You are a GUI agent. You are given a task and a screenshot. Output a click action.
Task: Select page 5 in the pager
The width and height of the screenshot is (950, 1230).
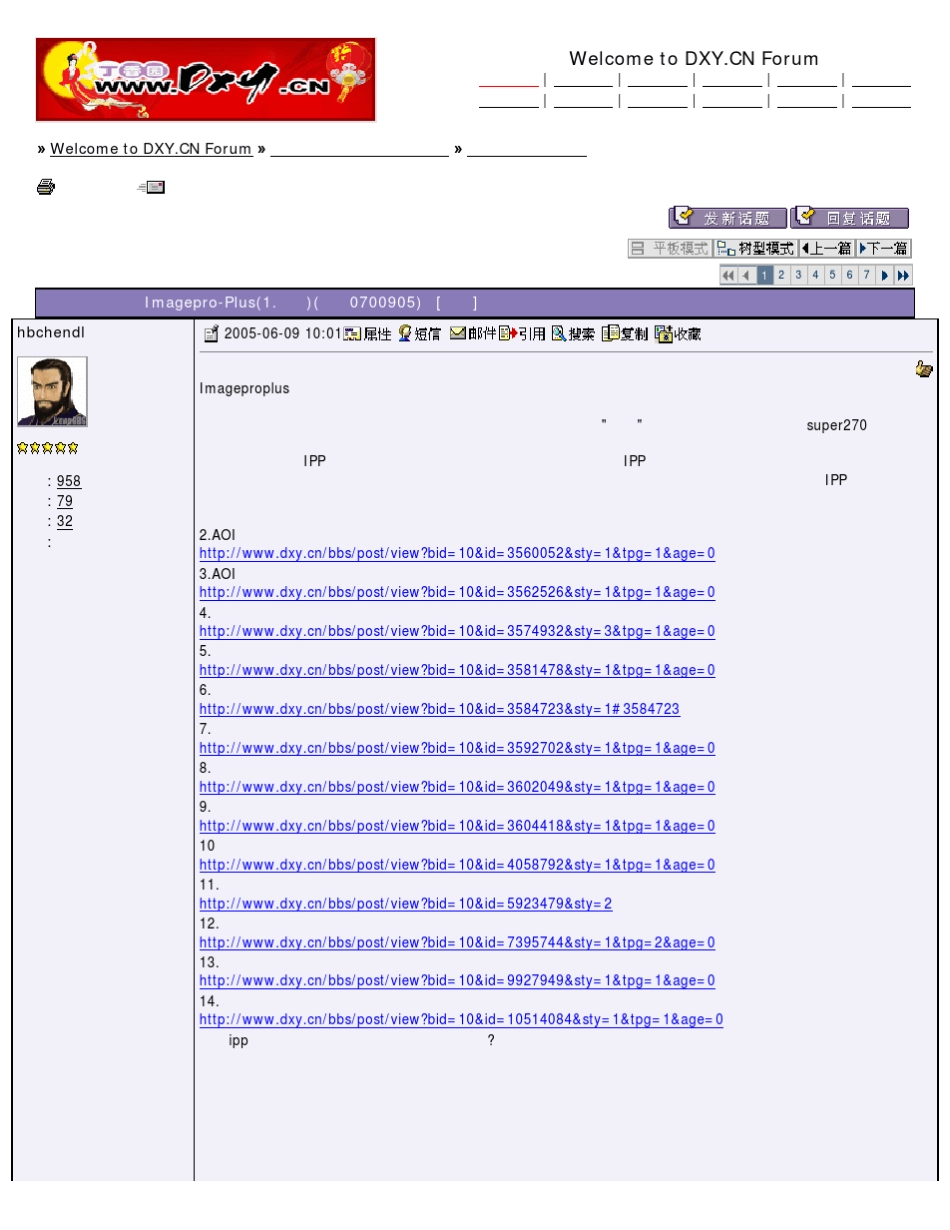(x=833, y=275)
